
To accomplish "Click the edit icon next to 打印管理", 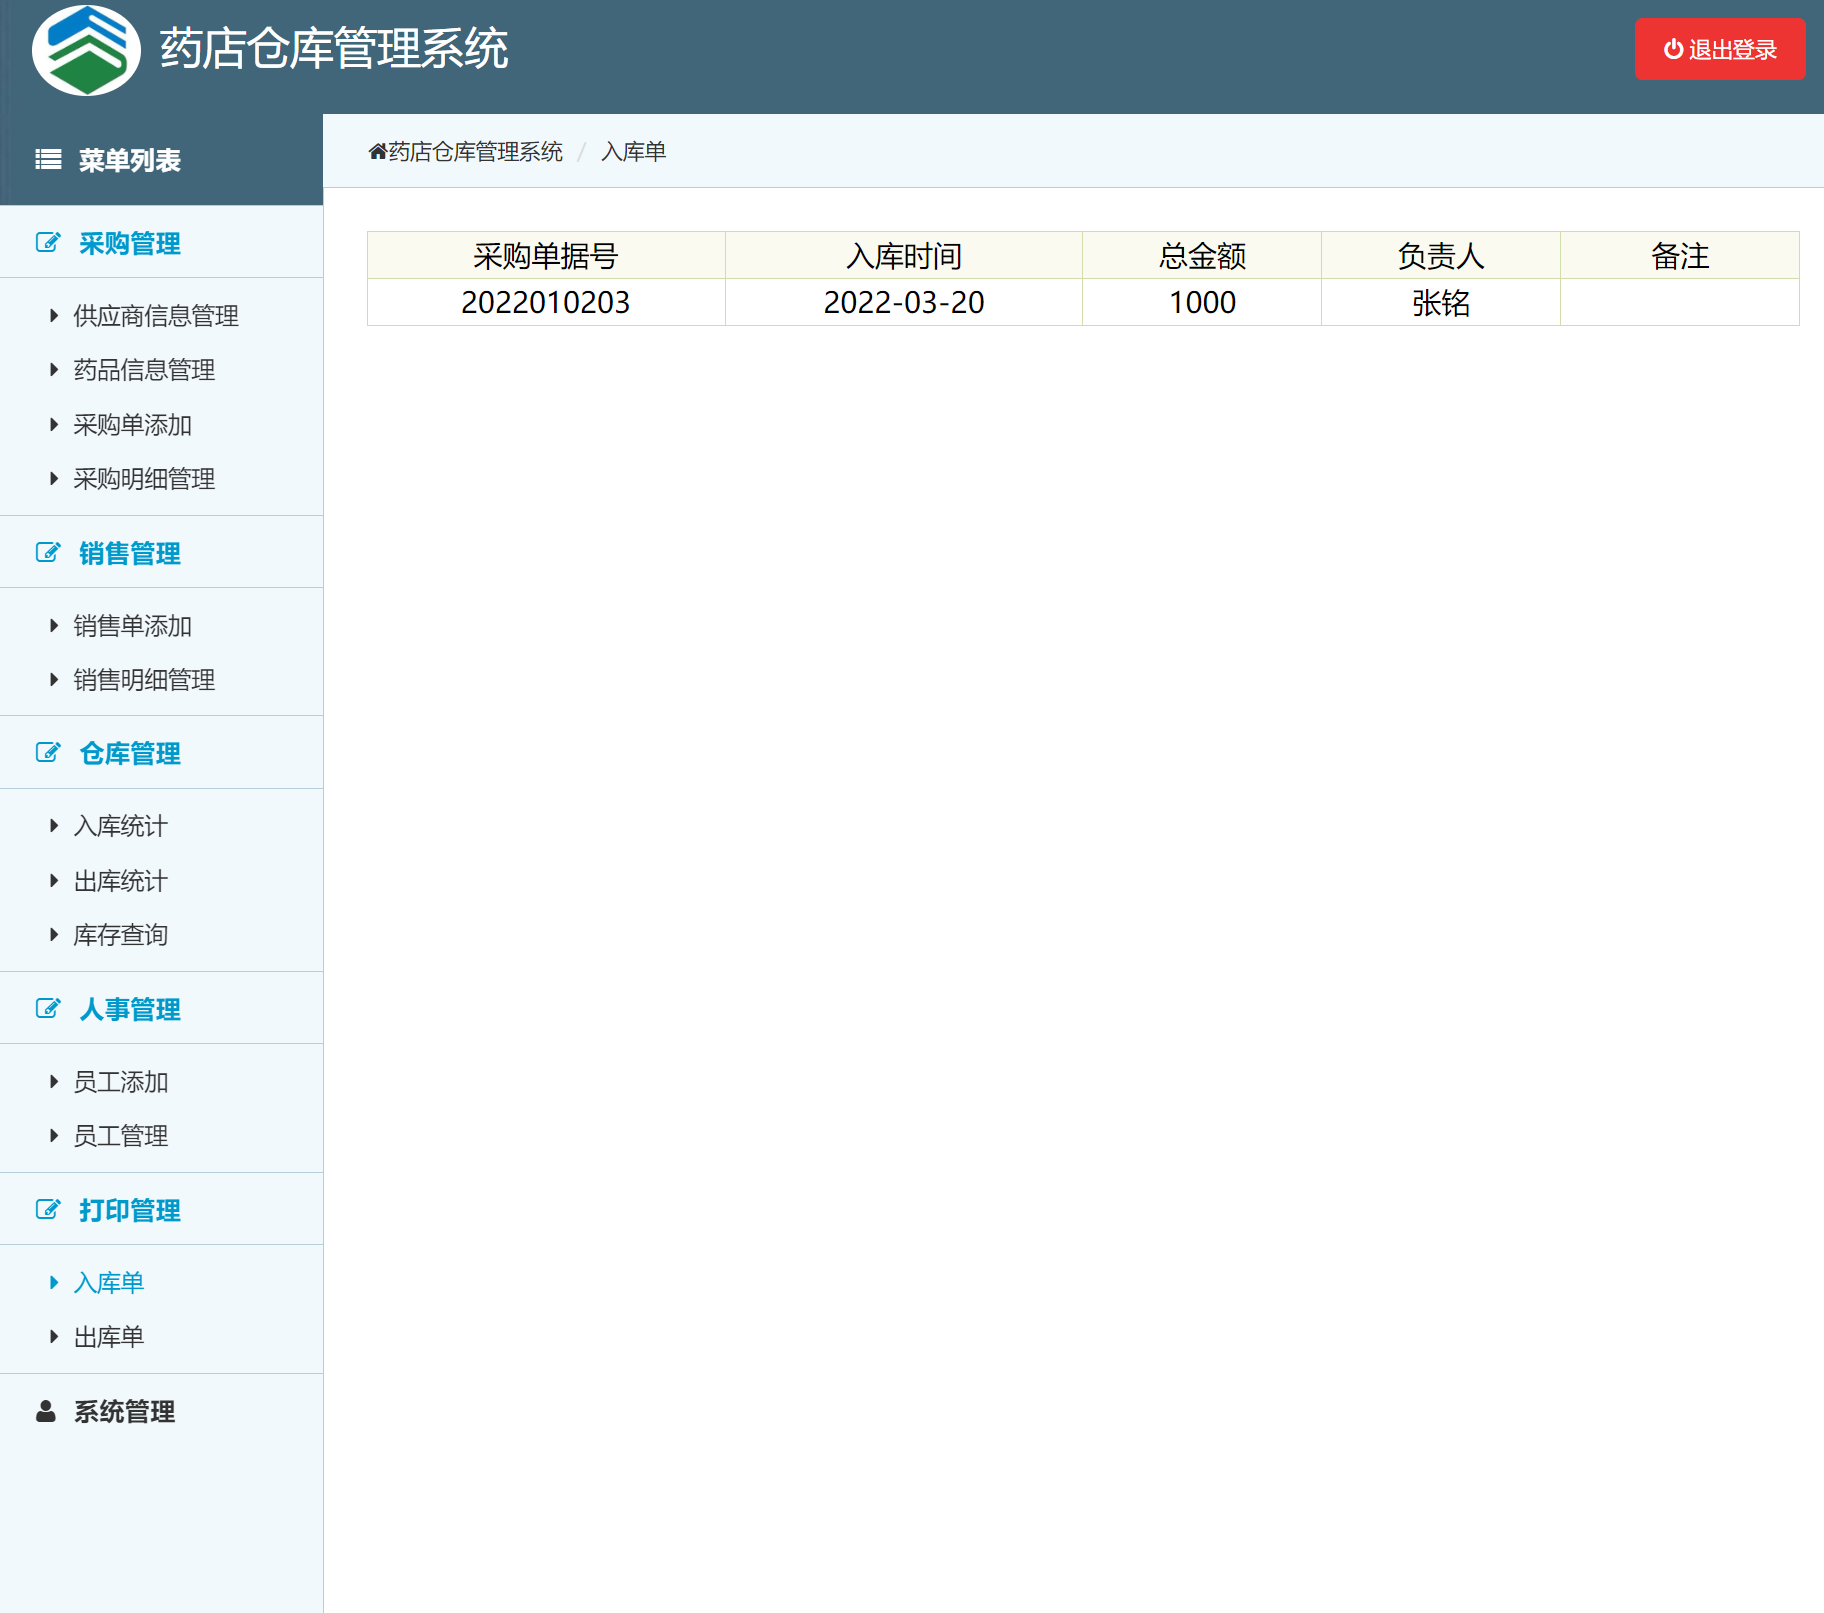I will 47,1208.
